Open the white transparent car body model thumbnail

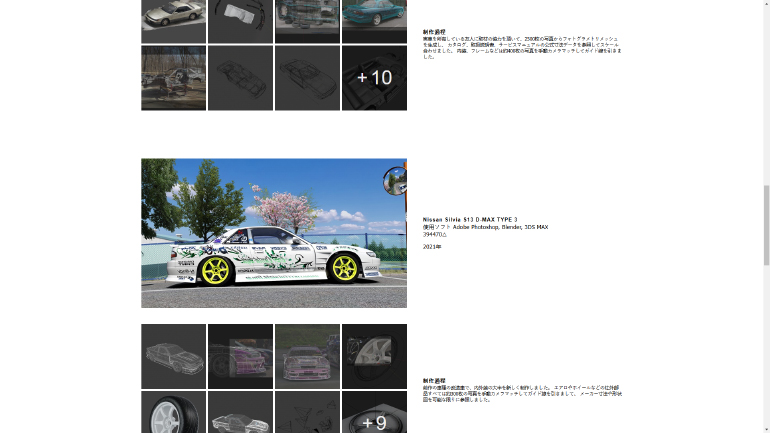coord(241,412)
